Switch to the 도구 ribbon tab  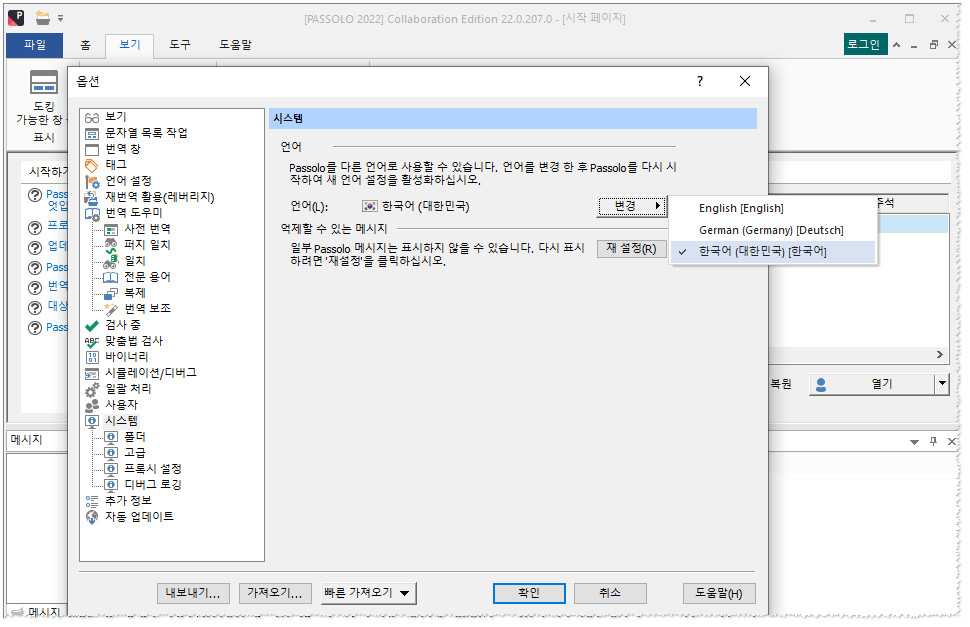tap(180, 45)
